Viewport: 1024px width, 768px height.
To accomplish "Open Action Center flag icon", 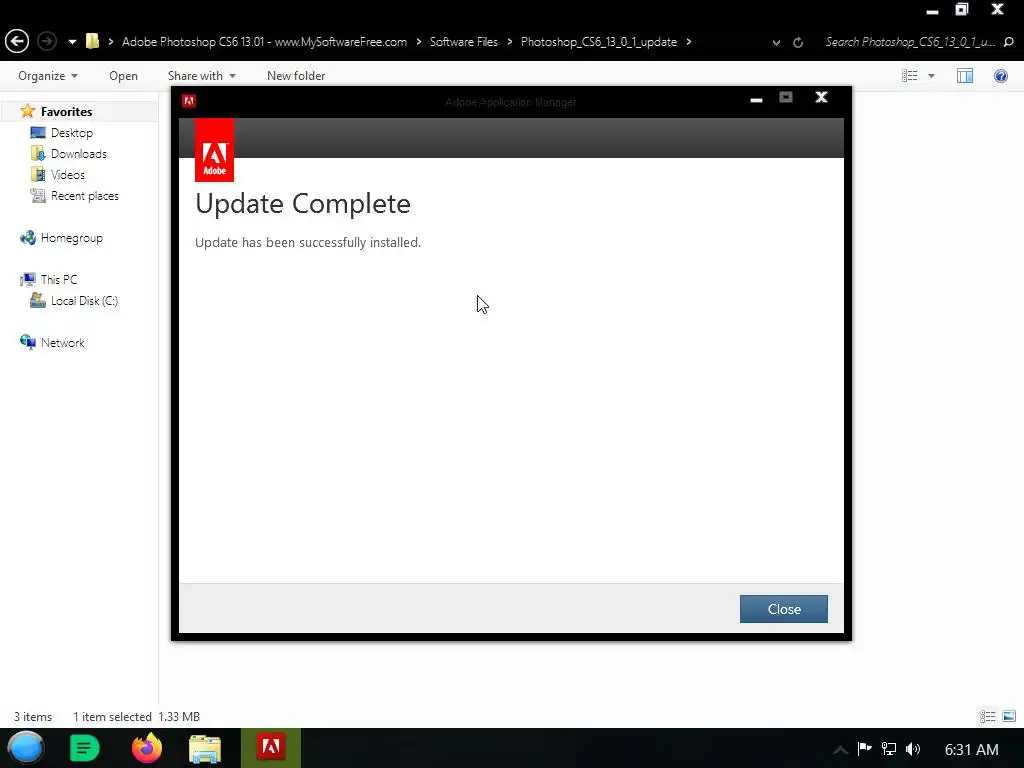I will point(865,748).
